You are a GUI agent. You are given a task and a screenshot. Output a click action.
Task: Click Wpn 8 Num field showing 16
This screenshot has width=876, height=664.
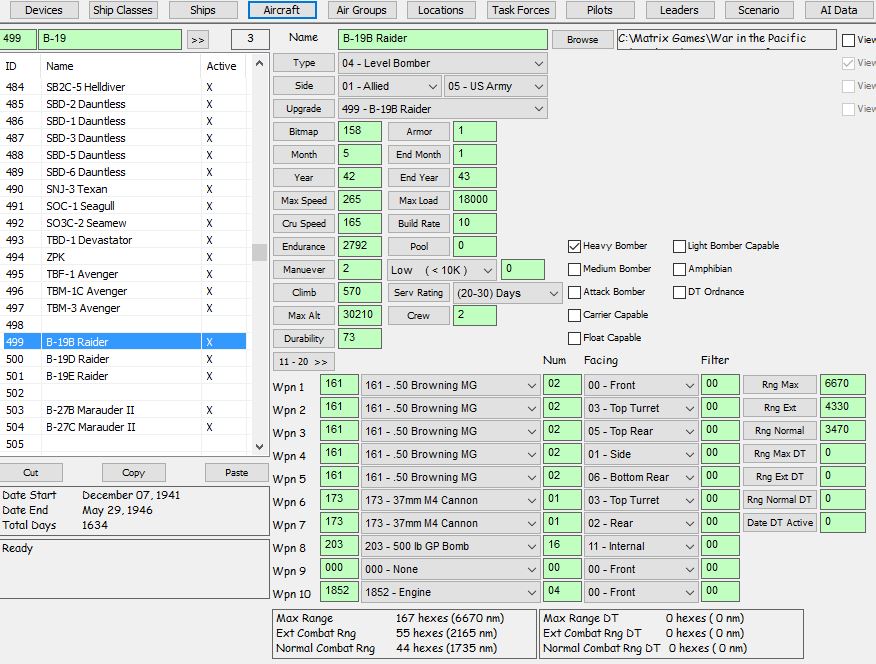(x=562, y=545)
